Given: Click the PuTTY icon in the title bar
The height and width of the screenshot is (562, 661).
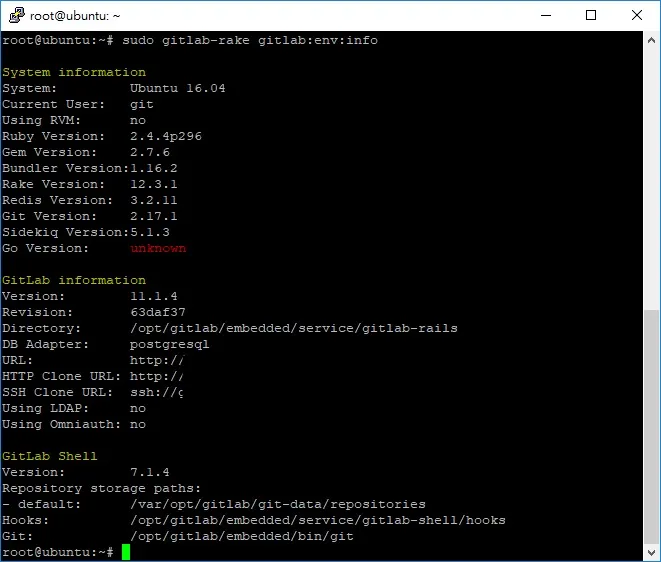Looking at the screenshot, I should [x=17, y=15].
